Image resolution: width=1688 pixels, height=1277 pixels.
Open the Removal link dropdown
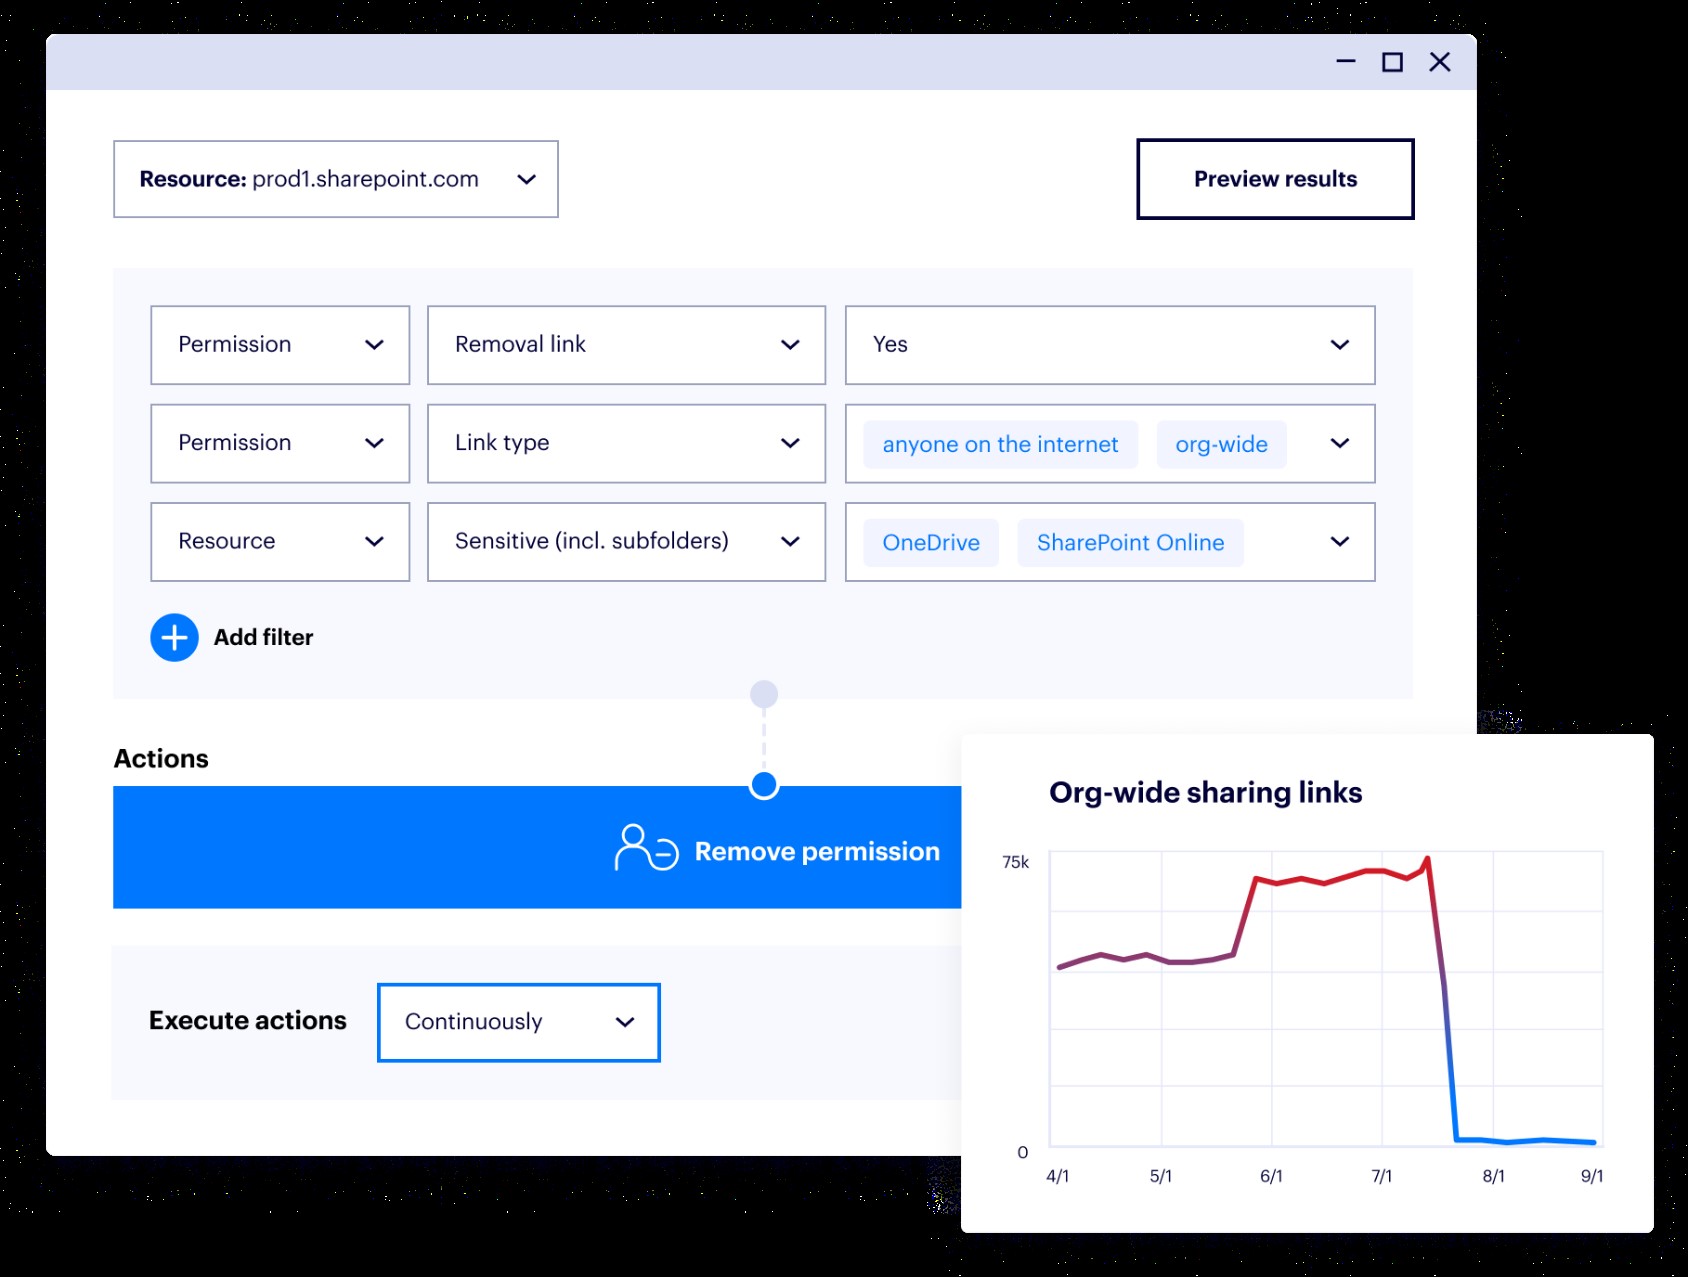click(x=626, y=345)
